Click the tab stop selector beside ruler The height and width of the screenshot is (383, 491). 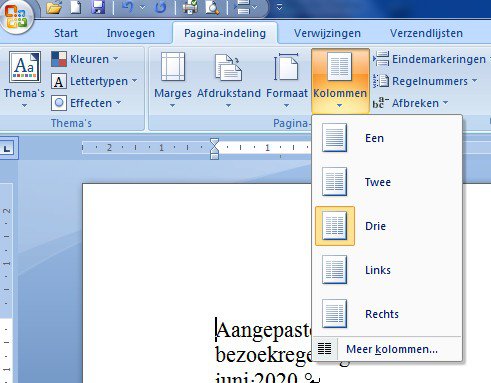(7, 148)
